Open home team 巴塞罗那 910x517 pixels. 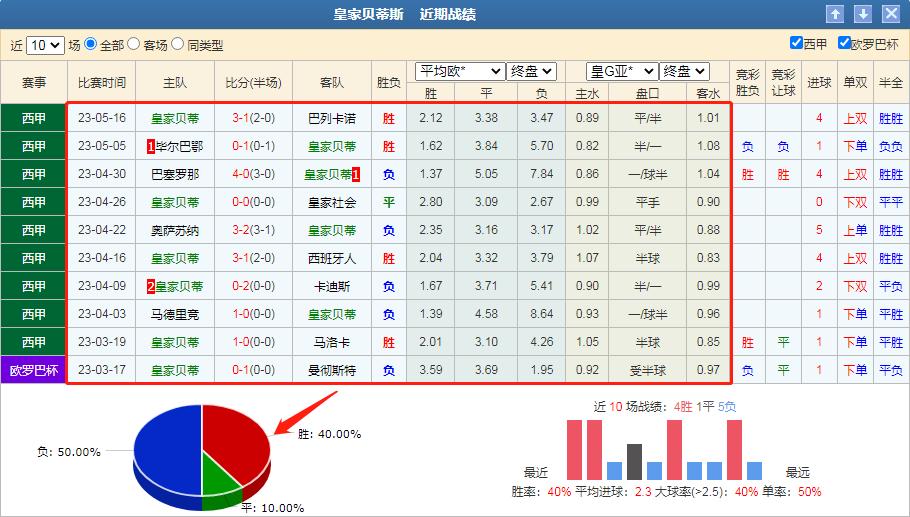175,174
